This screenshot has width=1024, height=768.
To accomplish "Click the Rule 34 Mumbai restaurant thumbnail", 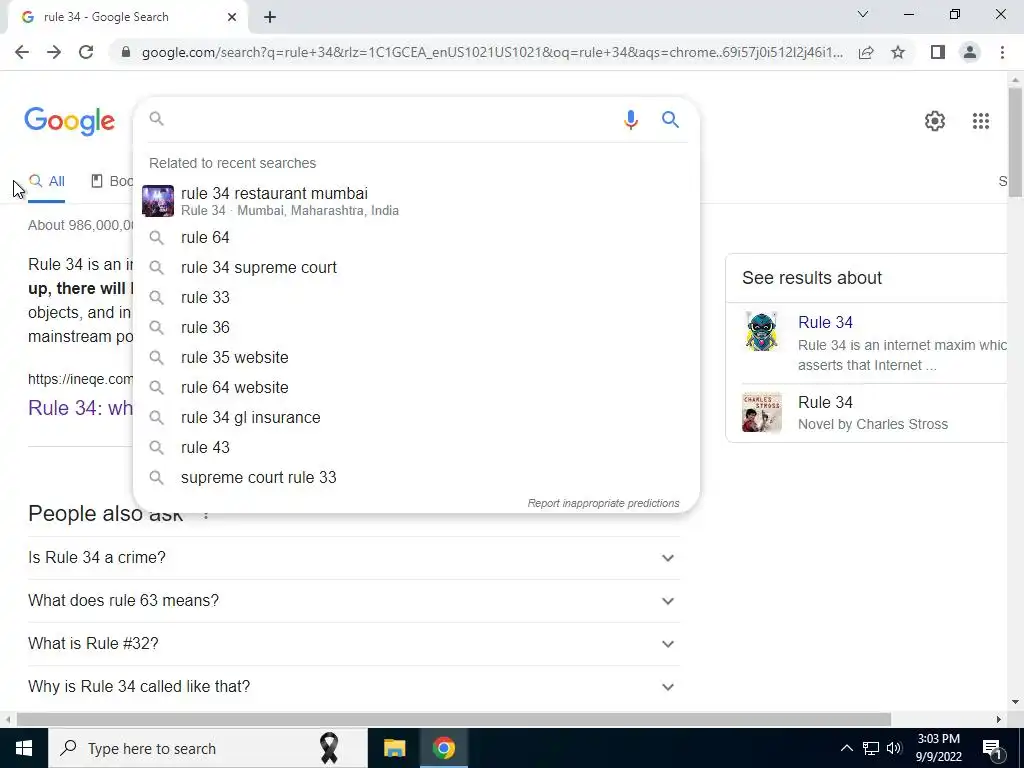I will 158,201.
